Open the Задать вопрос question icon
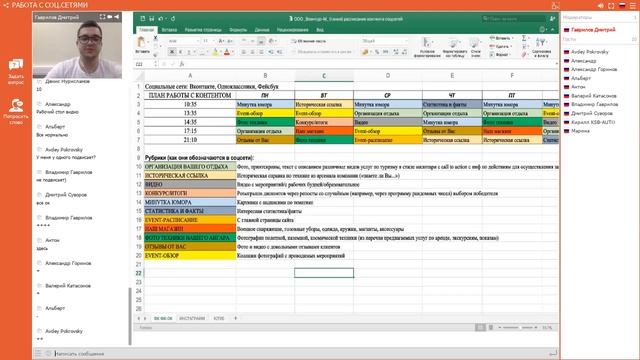Screen dimensions: 640x360 pos(16,65)
